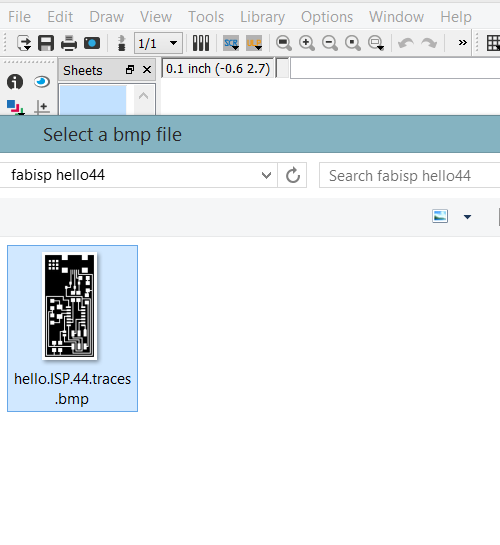The height and width of the screenshot is (545, 500).
Task: Click the zoom out magnifier icon
Action: (329, 43)
